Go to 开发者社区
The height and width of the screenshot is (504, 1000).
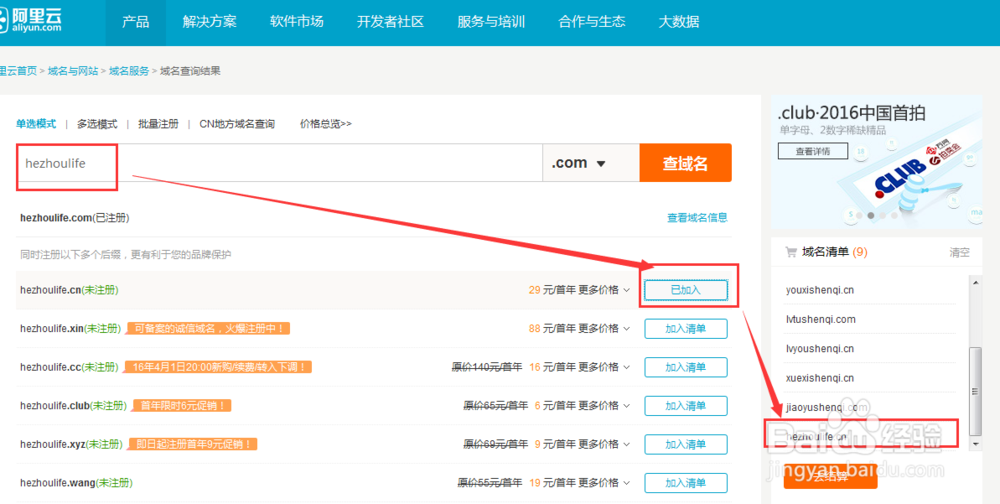[390, 22]
